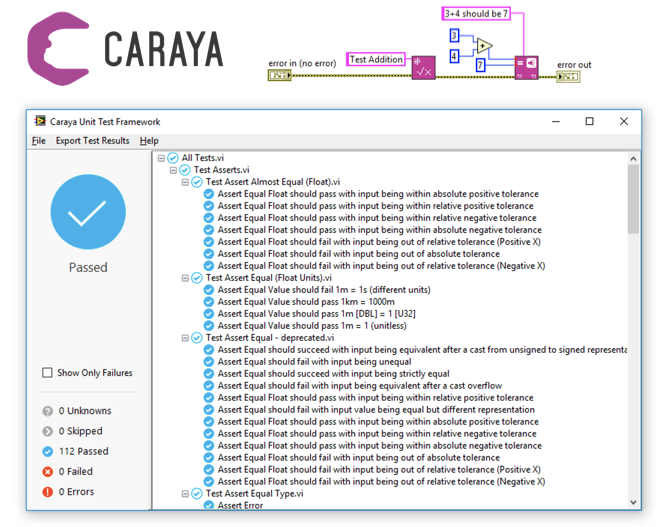This screenshot has width=666, height=527.
Task: Click check icon of Test Assert Equal - deprecated.vi
Action: tap(196, 338)
